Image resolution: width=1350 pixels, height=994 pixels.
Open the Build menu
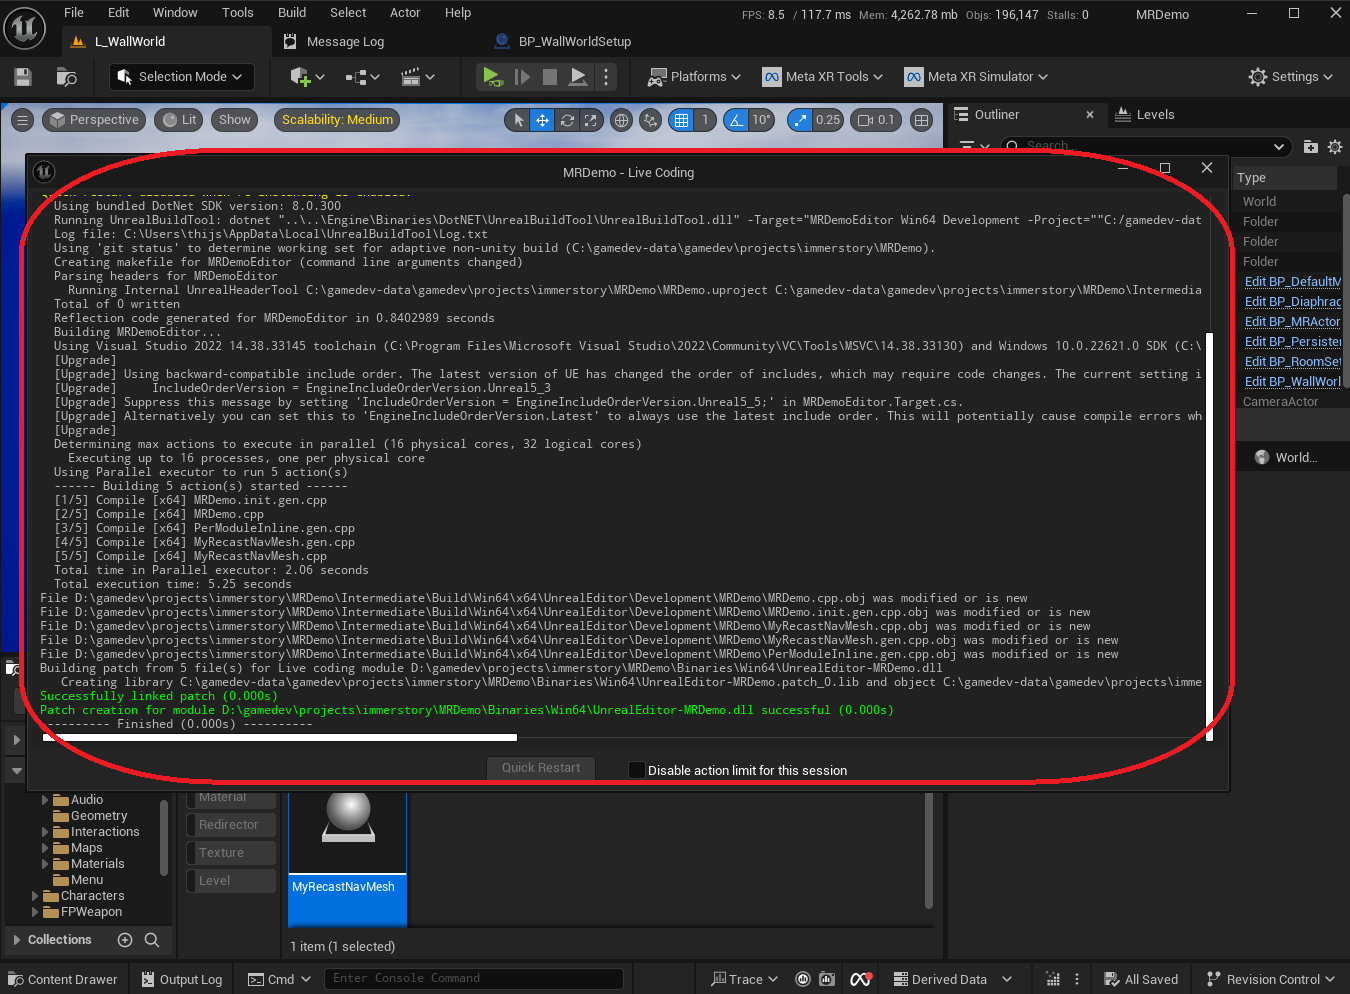click(x=291, y=13)
